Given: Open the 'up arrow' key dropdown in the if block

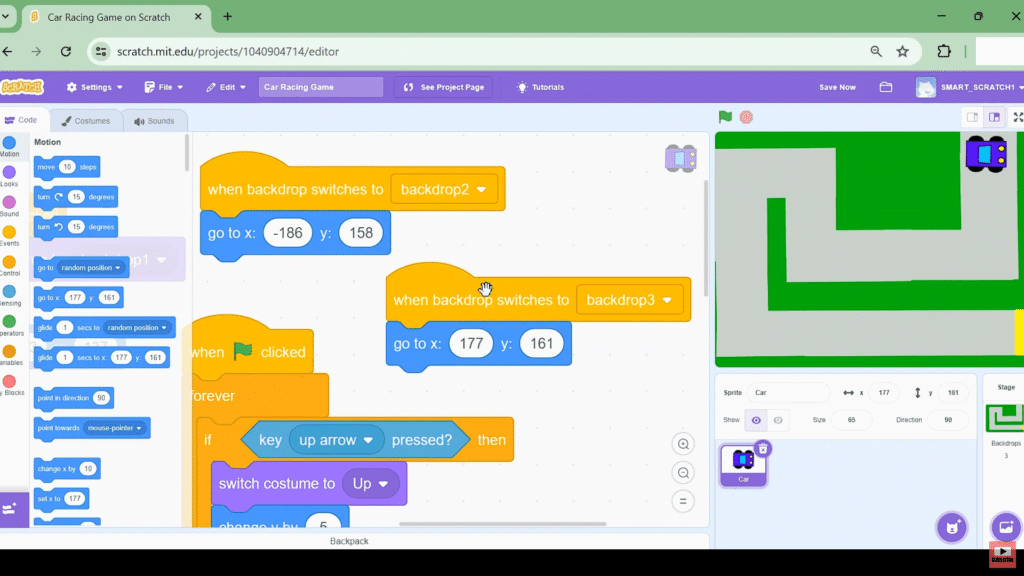Looking at the screenshot, I should point(336,440).
